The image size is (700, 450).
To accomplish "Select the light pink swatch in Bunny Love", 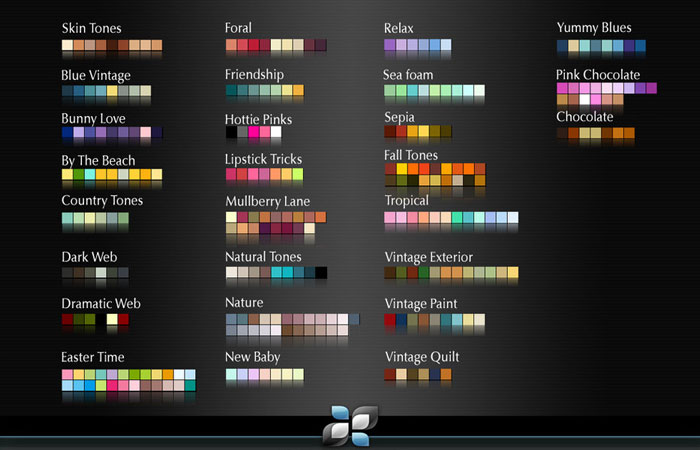I will click(x=146, y=132).
